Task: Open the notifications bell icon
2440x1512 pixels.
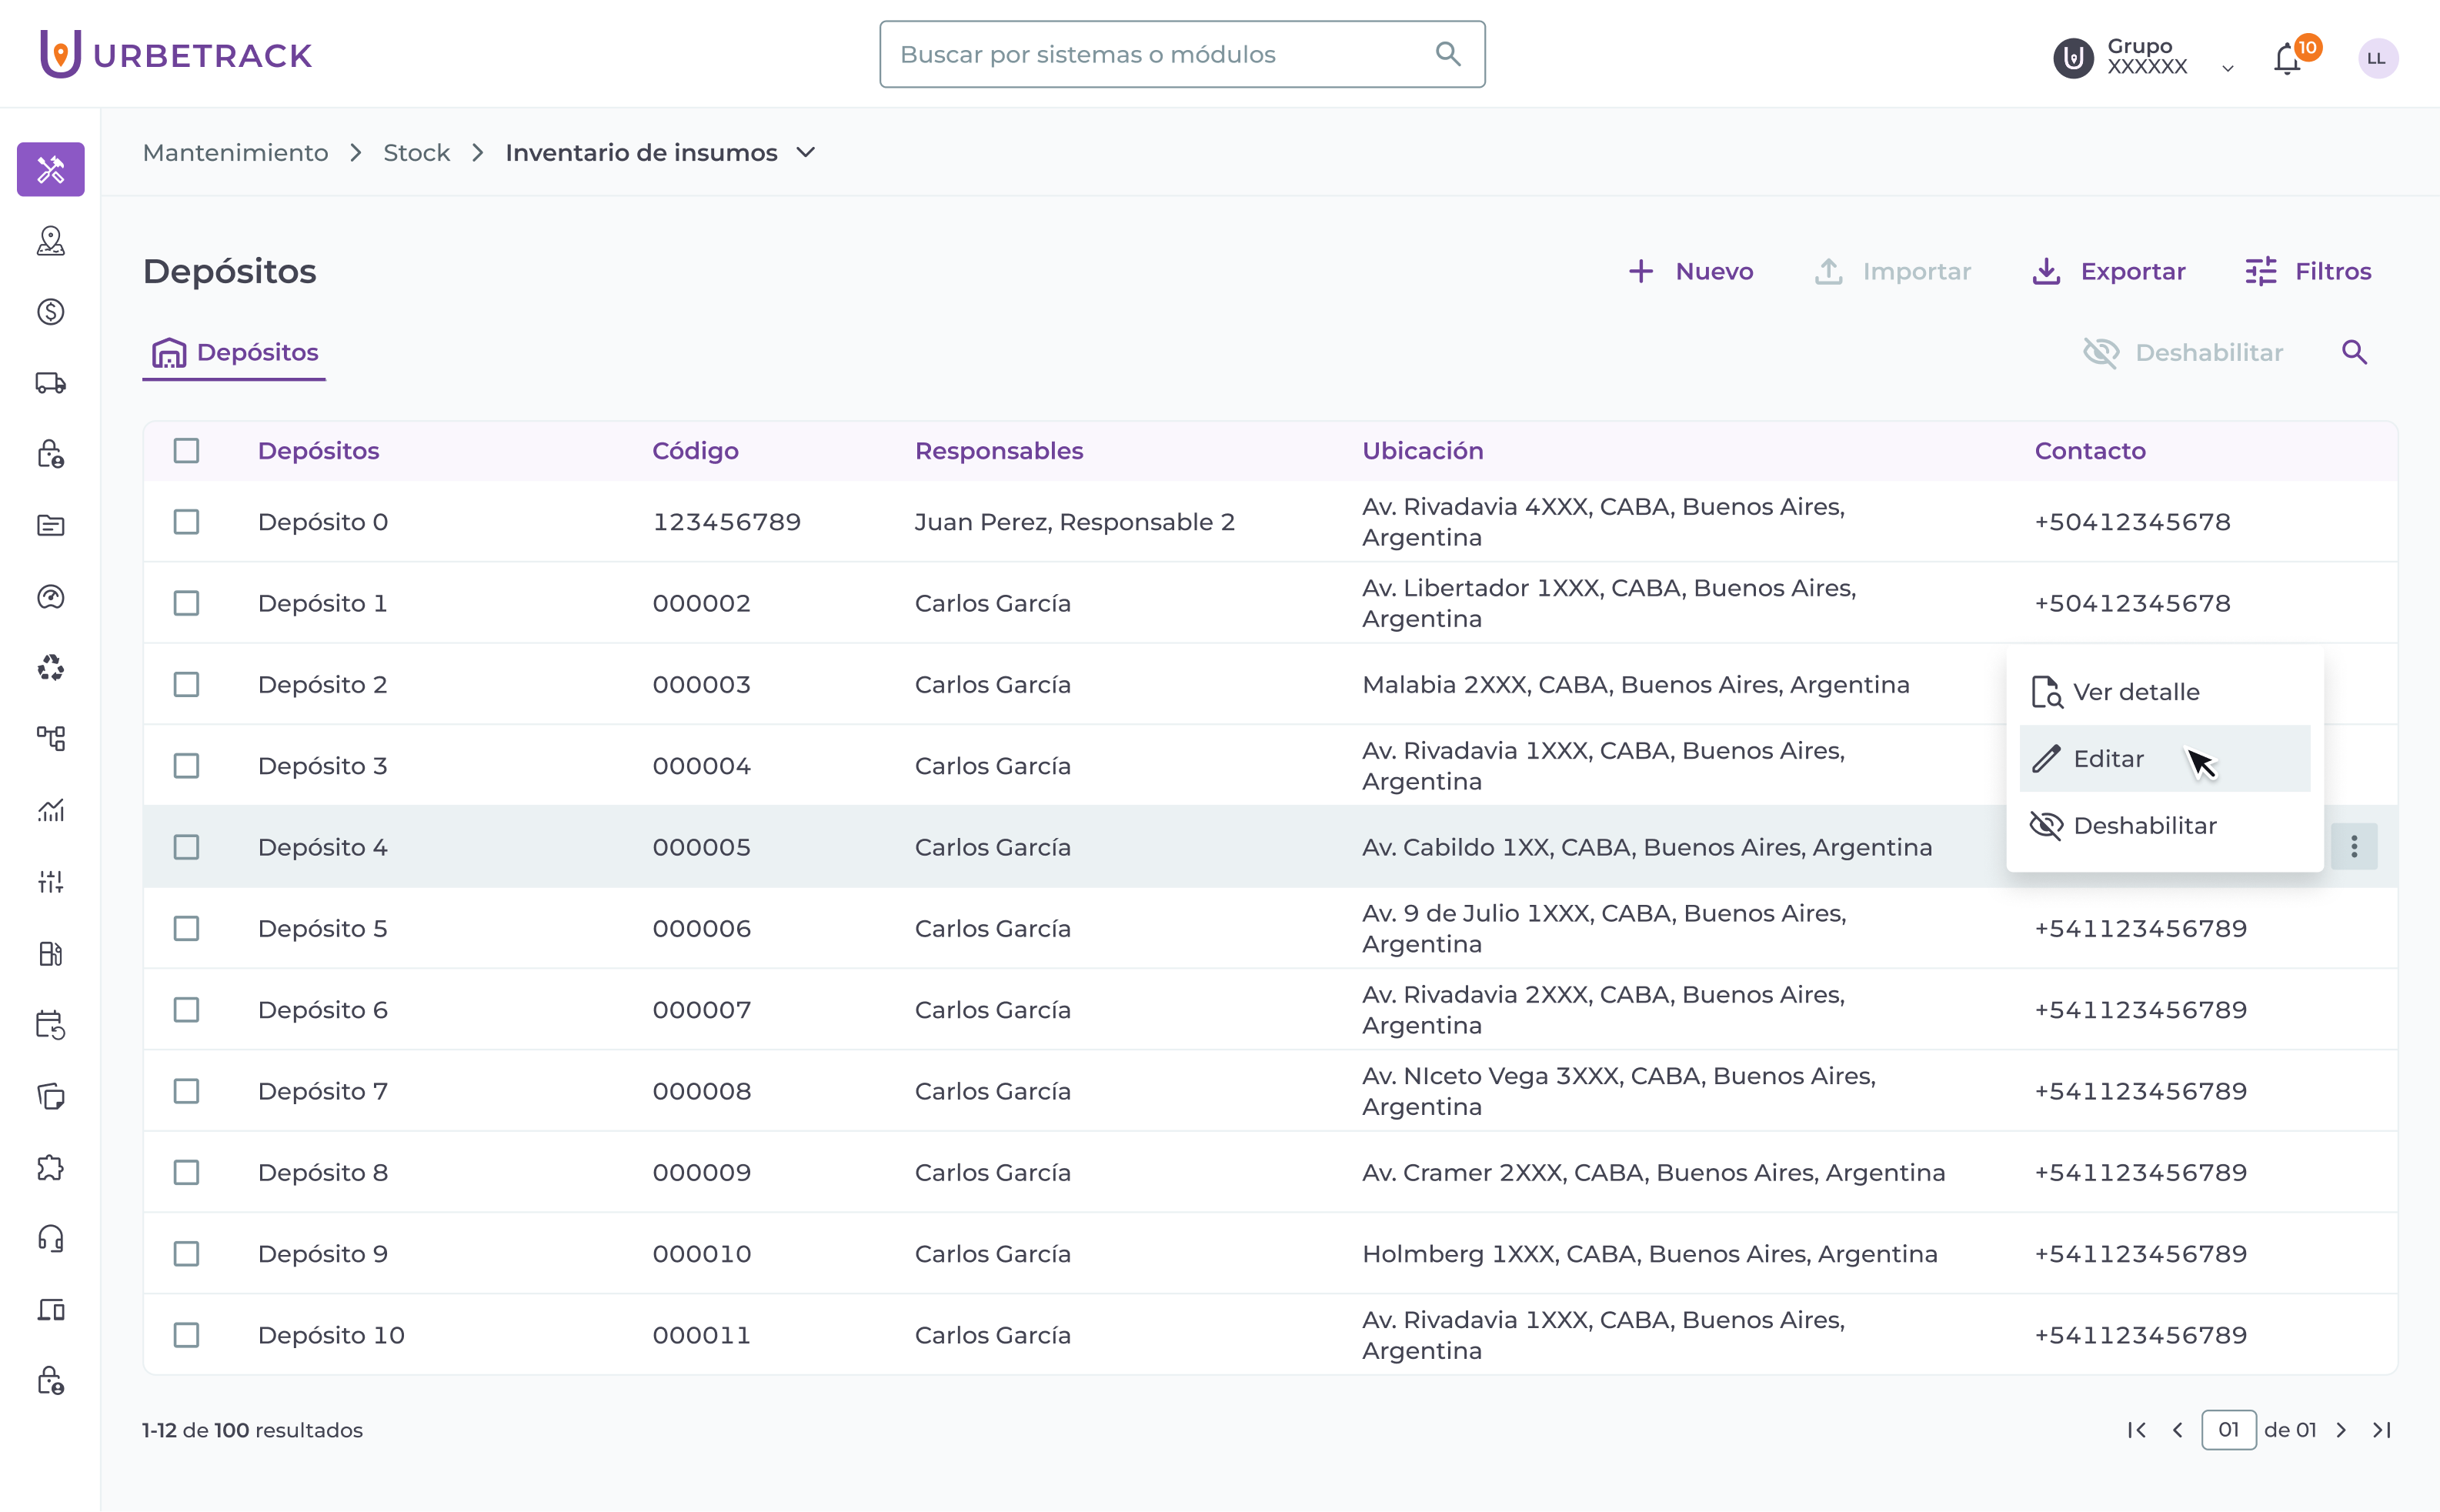Action: (2287, 59)
